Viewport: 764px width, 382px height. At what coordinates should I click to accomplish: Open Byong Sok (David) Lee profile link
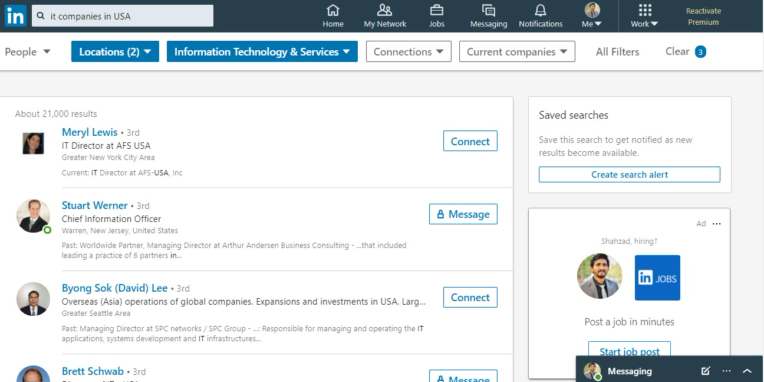click(115, 288)
